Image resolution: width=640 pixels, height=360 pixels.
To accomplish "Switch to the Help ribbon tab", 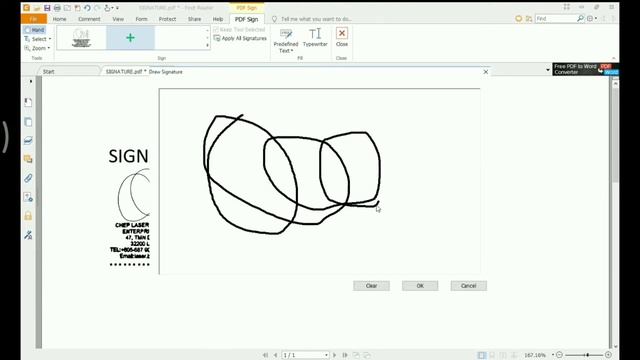I will pyautogui.click(x=218, y=19).
